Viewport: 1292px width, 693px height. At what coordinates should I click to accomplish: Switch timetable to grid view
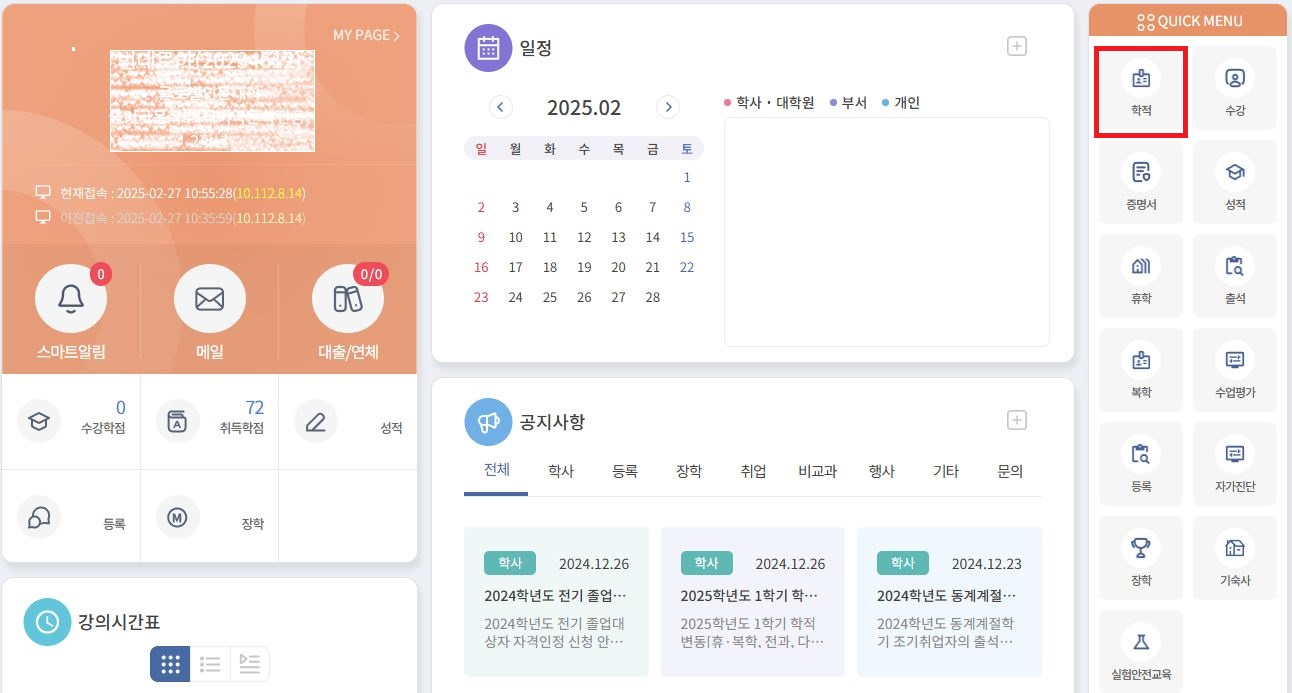coord(170,664)
